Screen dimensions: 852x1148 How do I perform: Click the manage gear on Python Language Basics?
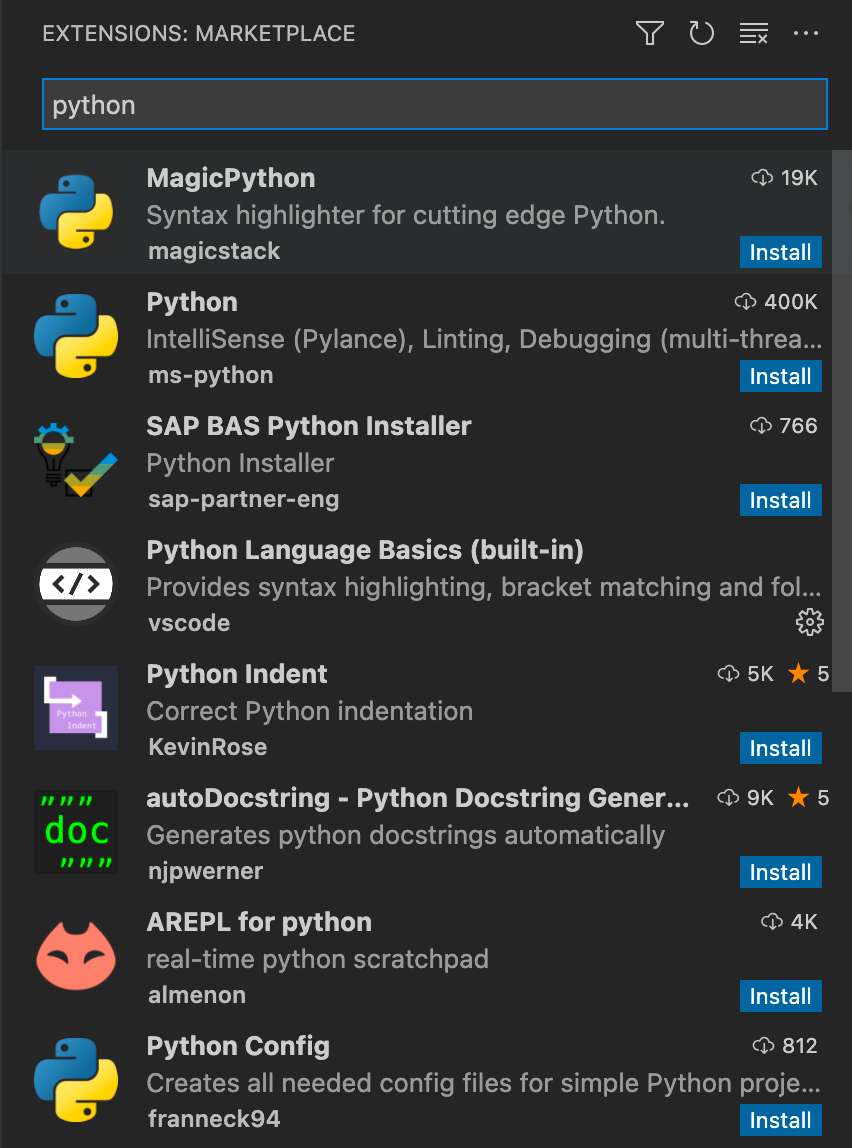pyautogui.click(x=809, y=622)
